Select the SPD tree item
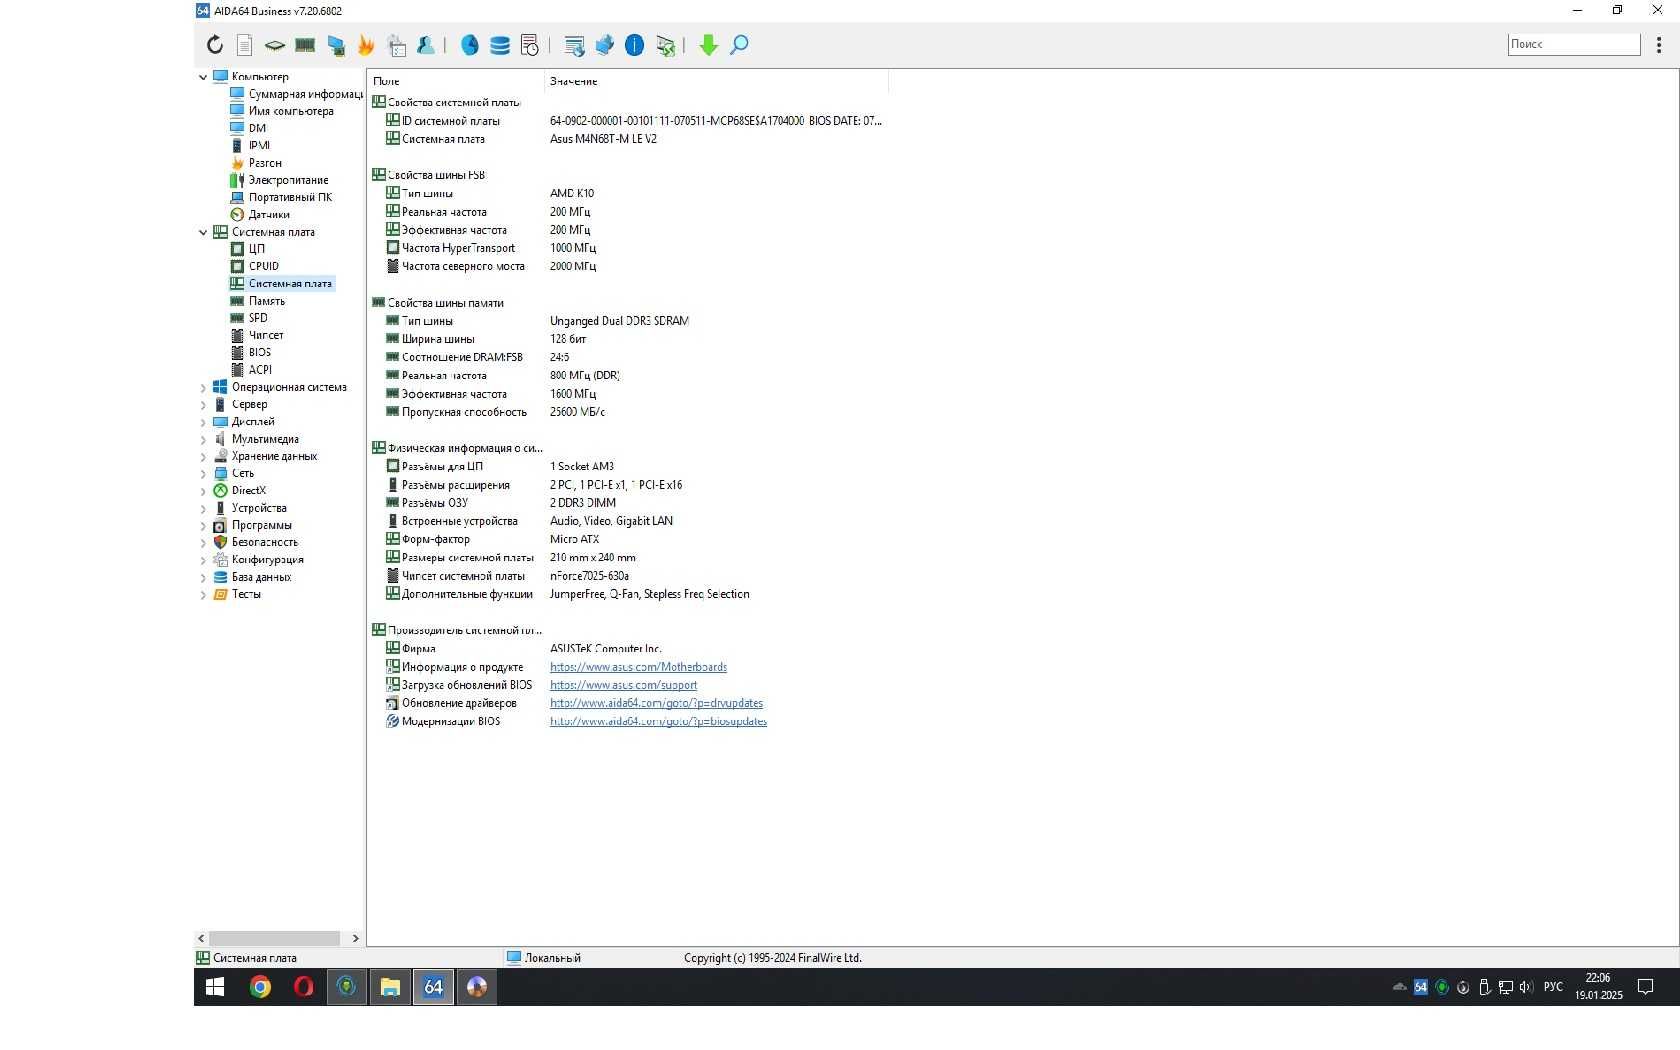 point(258,318)
